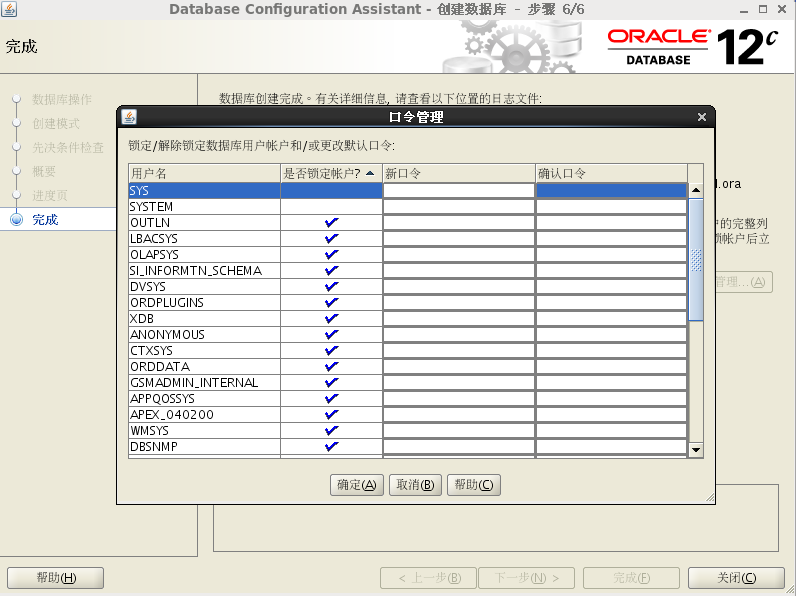The image size is (796, 596).
Task: Toggle lock checkmark for APPQOSSYS account
Action: [331, 399]
